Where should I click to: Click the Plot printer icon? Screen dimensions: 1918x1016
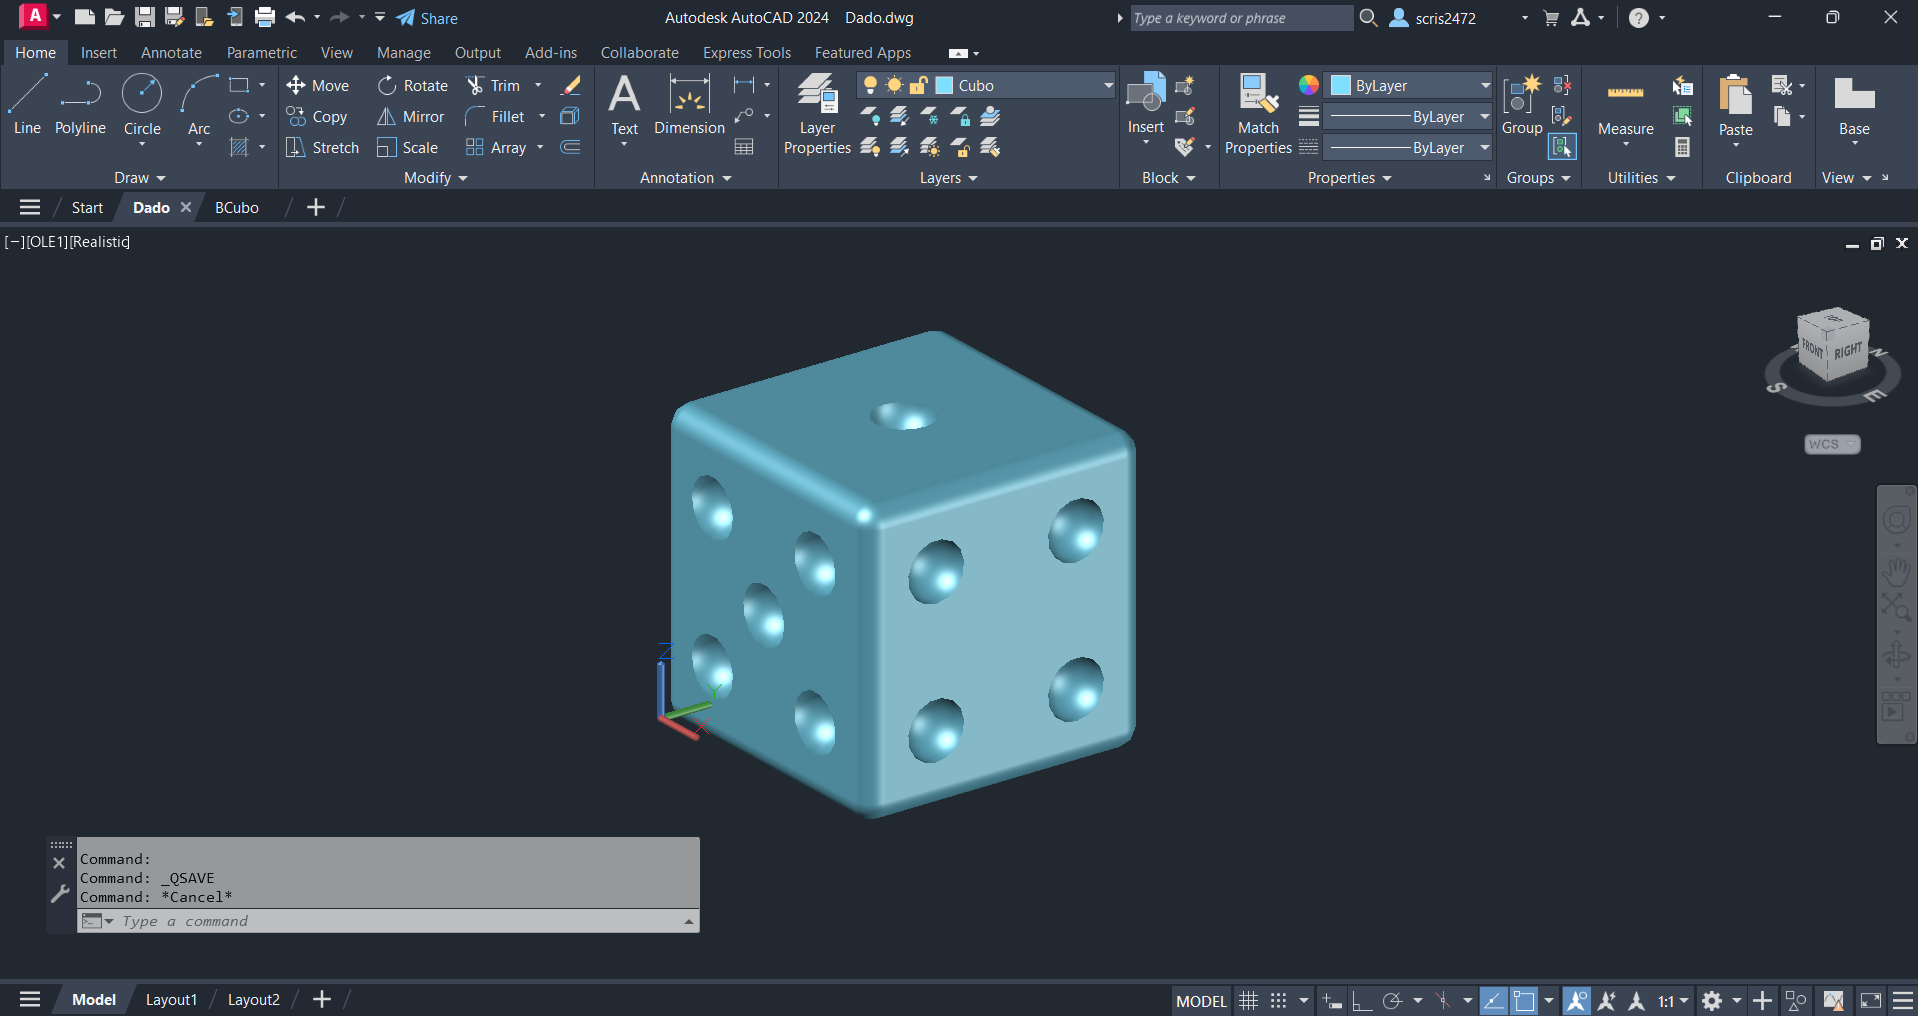[x=265, y=18]
